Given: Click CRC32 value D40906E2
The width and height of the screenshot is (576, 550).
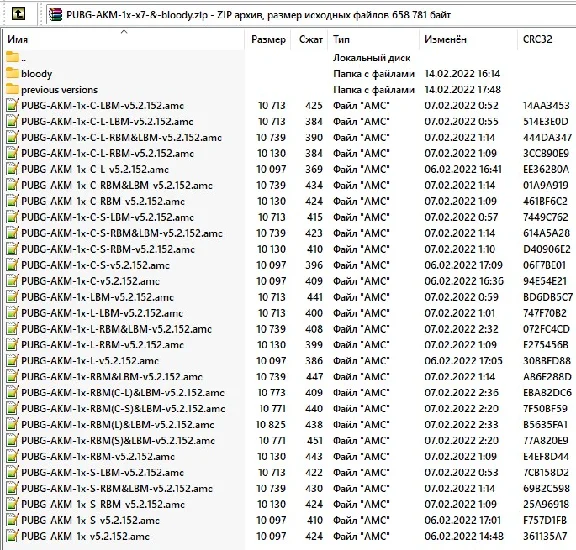Looking at the screenshot, I should click(547, 249).
